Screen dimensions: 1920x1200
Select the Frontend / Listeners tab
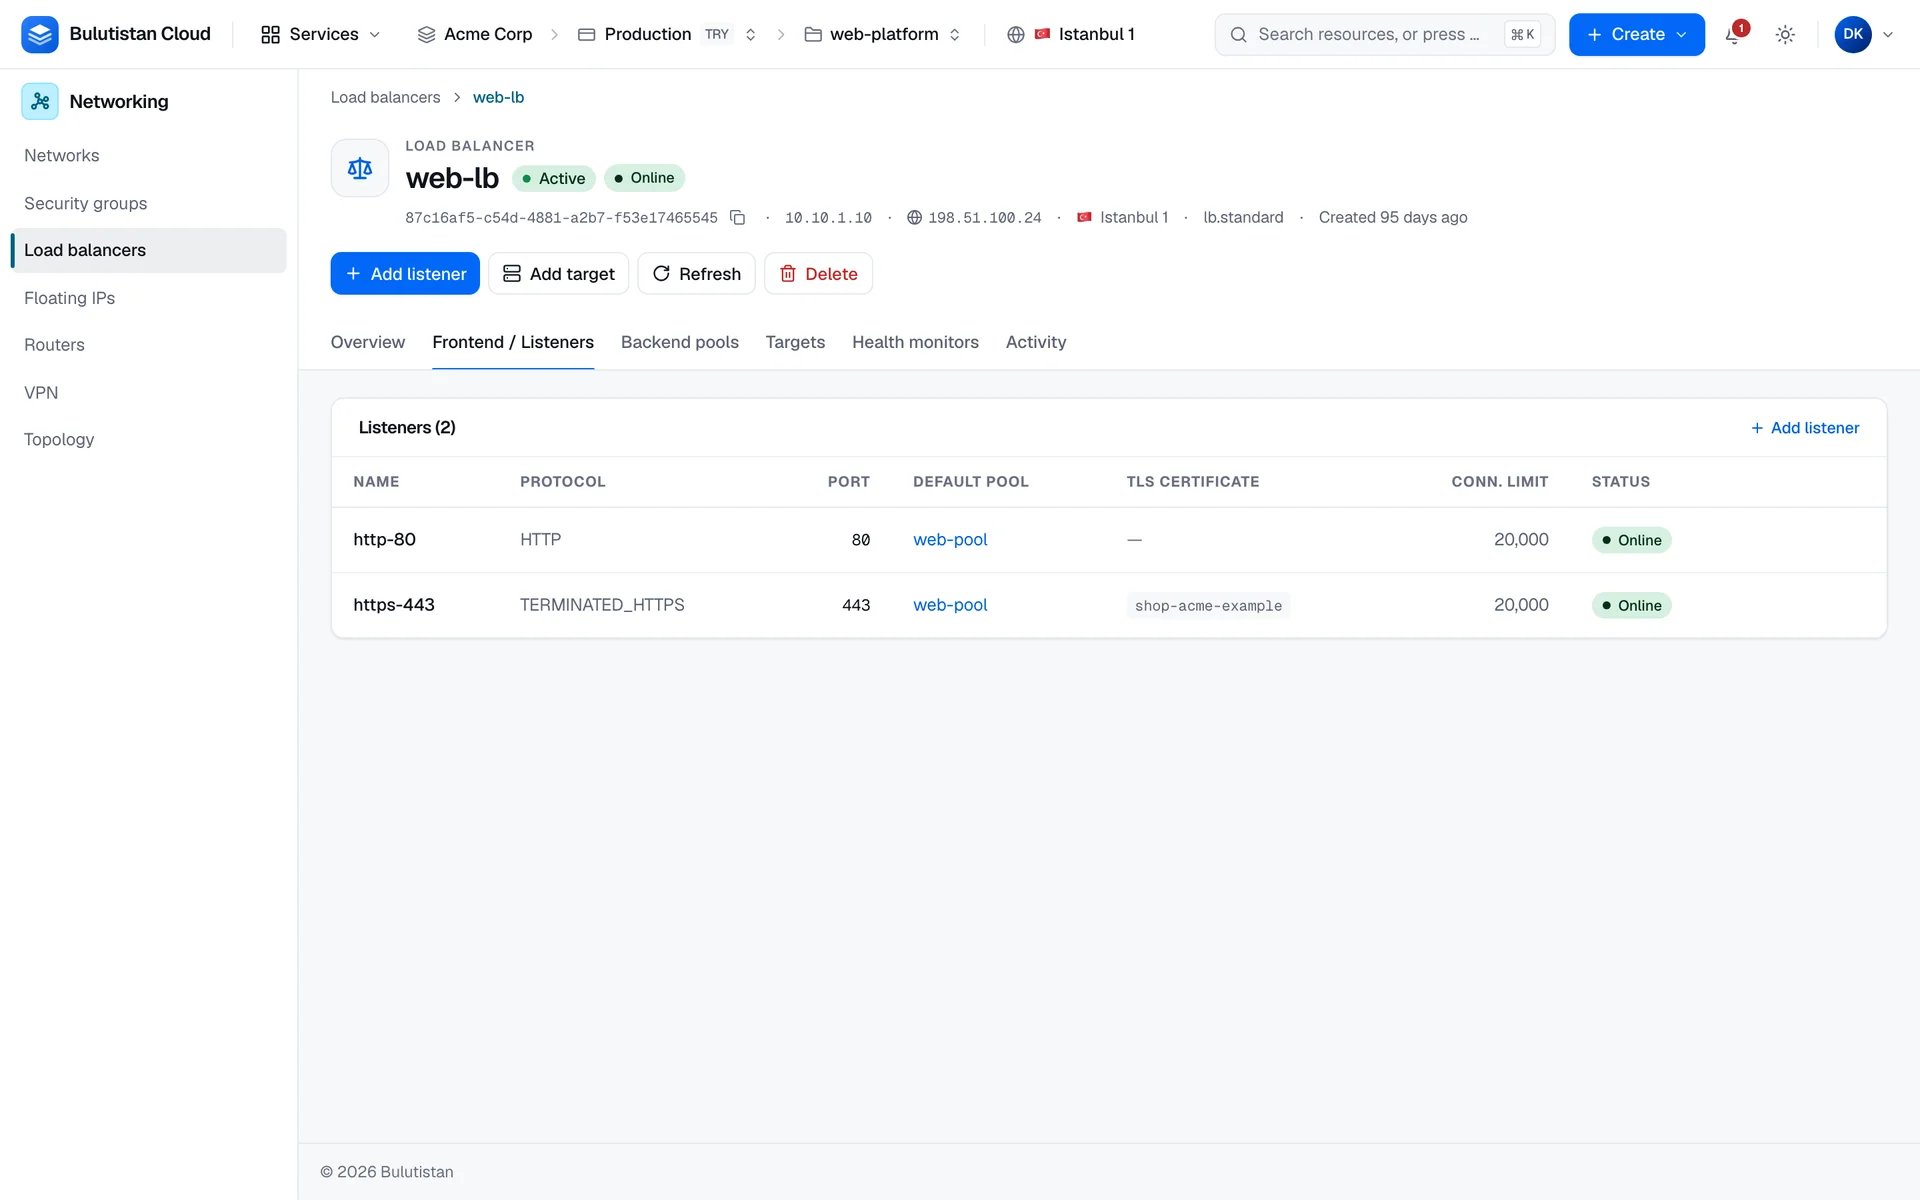513,342
